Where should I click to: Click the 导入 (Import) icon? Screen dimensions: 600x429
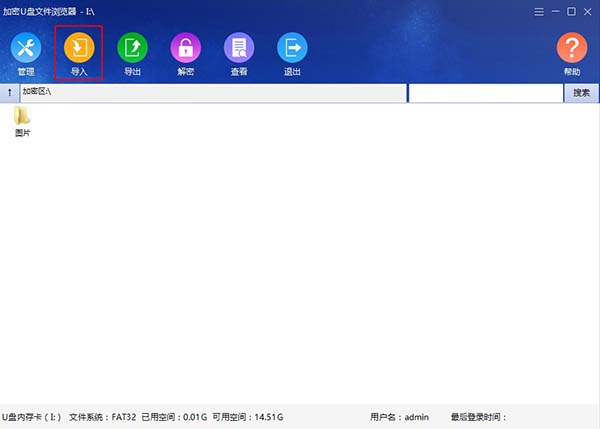[x=79, y=47]
